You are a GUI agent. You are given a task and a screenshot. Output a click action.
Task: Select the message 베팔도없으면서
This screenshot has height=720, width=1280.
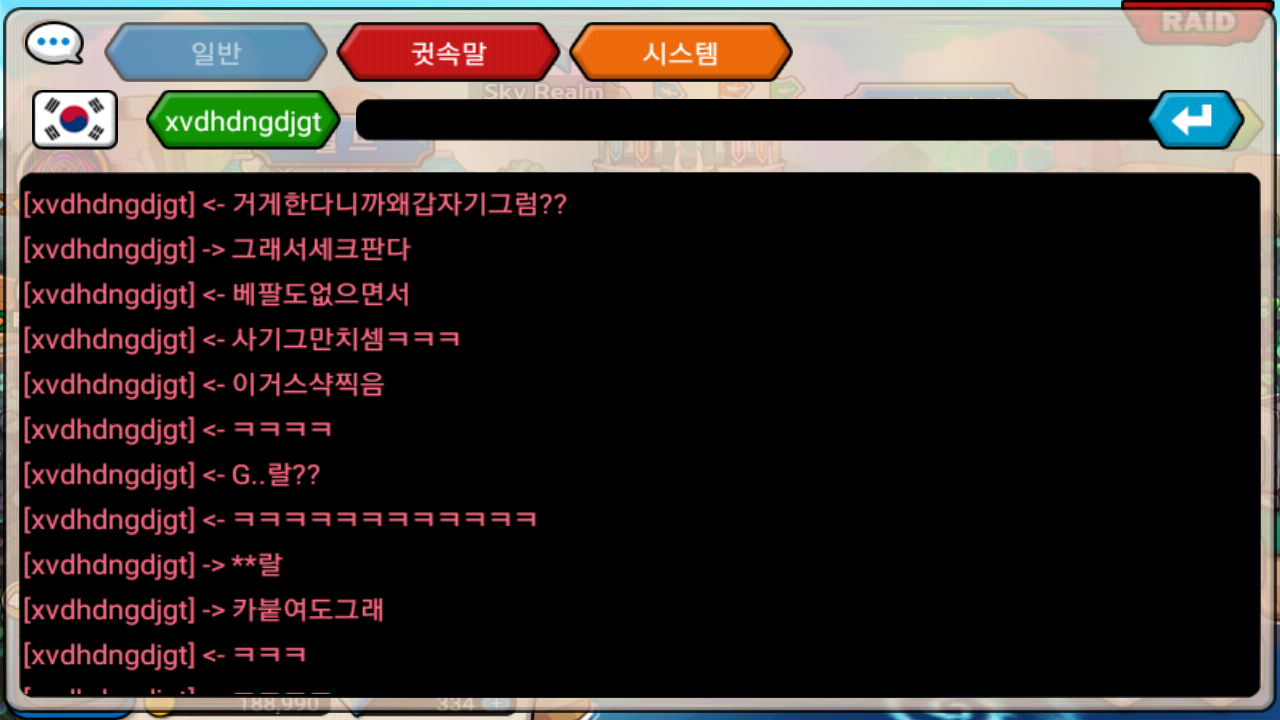321,294
